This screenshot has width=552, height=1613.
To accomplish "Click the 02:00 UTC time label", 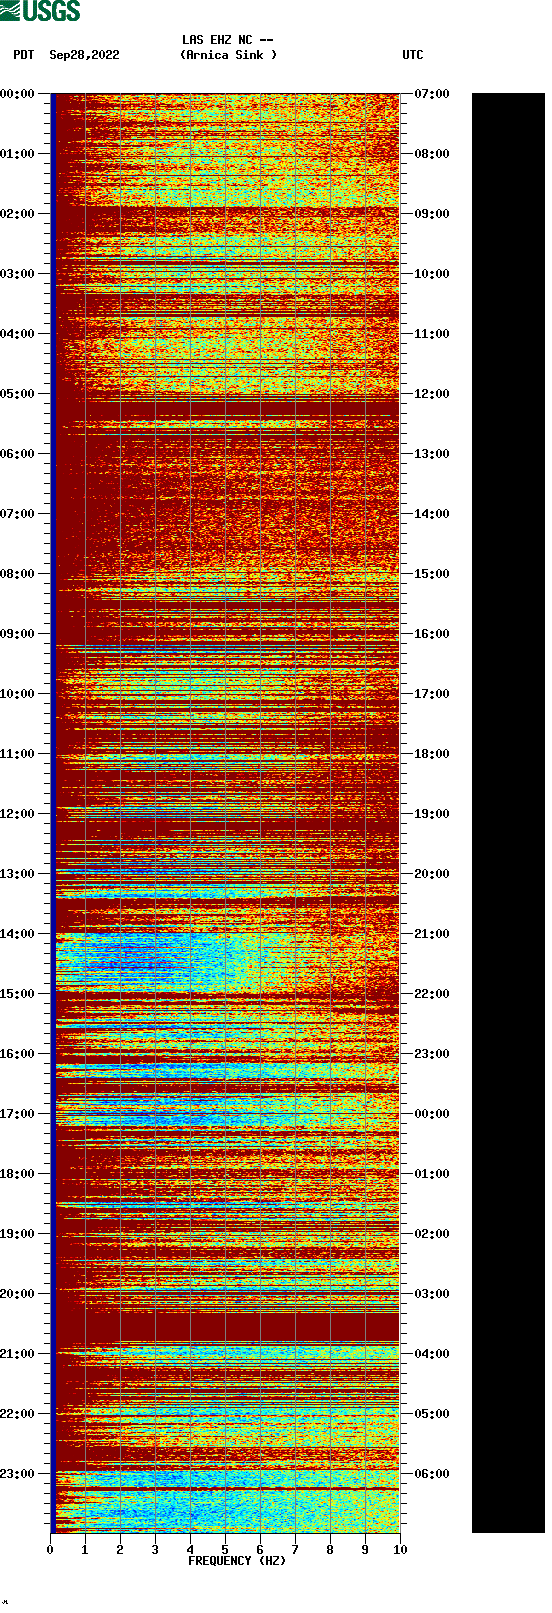I will [432, 1234].
